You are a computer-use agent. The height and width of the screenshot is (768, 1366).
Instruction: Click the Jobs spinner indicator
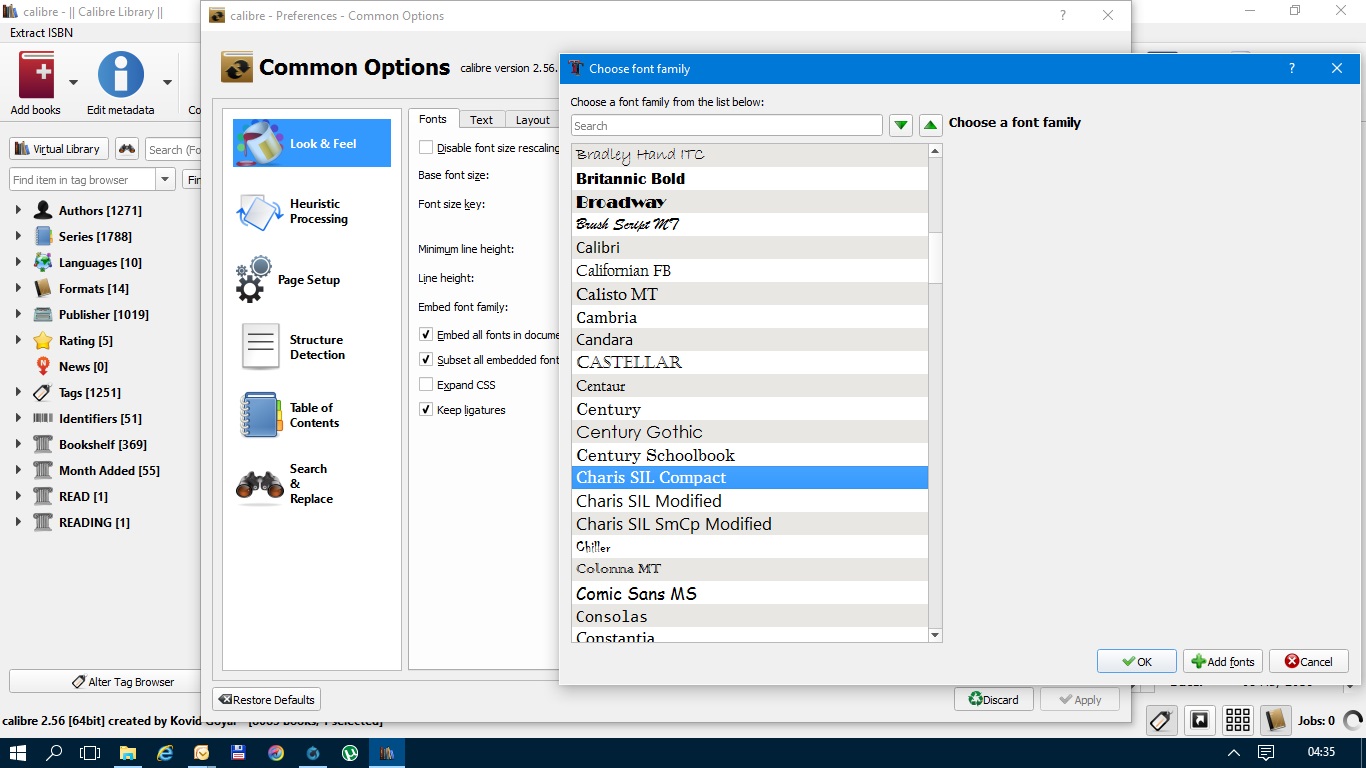click(1353, 720)
